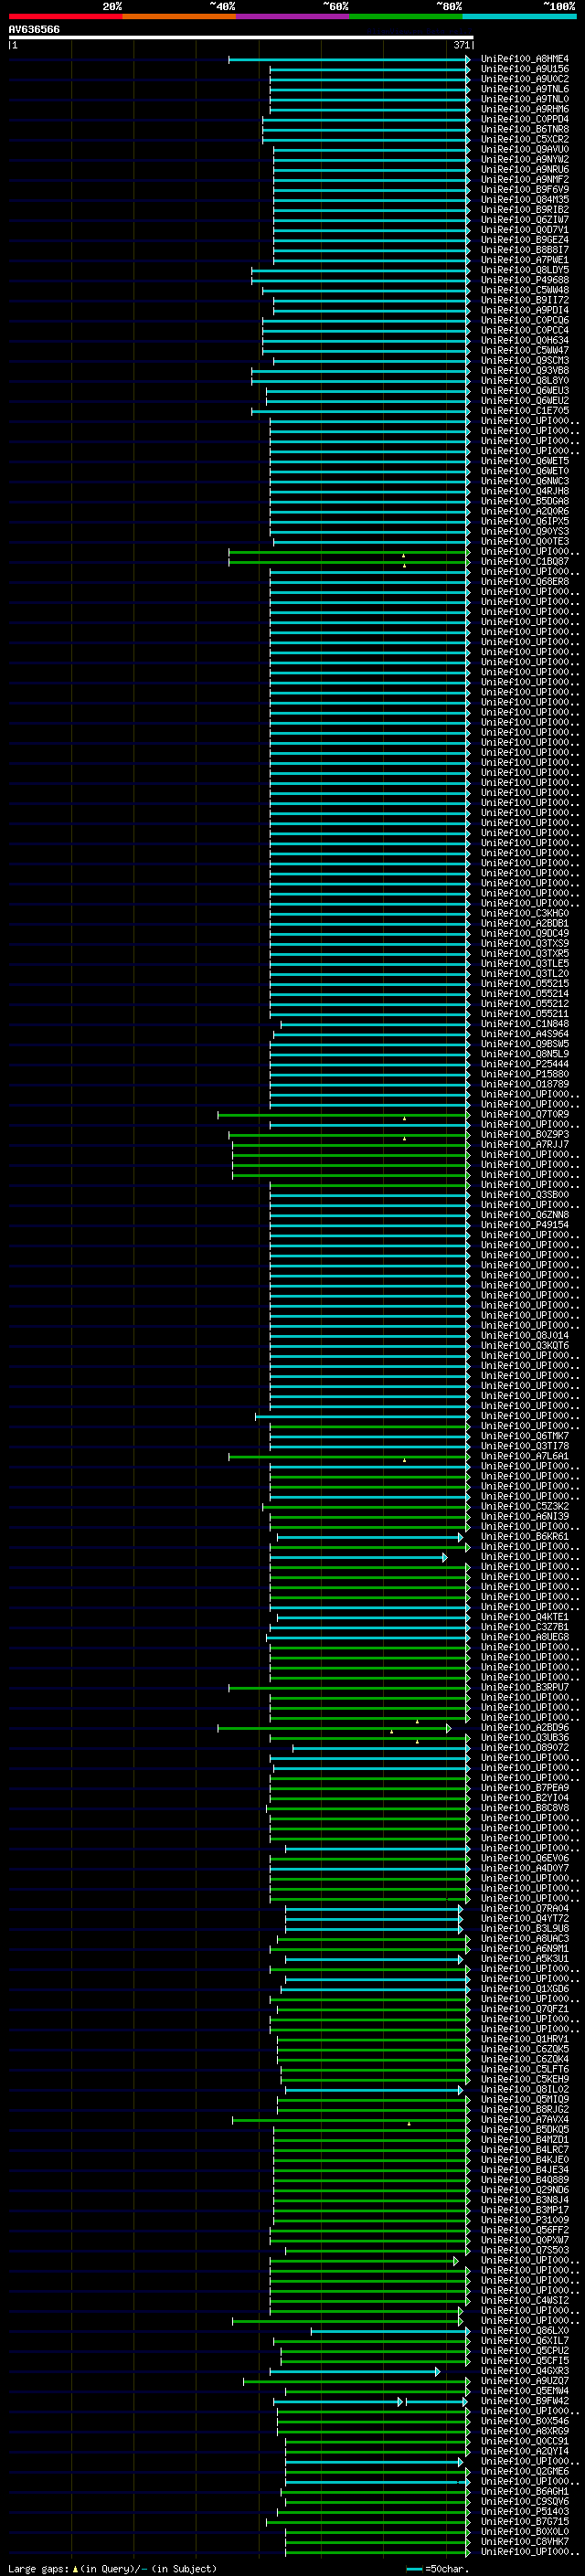Image resolution: width=585 pixels, height=2576 pixels.
Task: Open hit UniRef100_Q7T0R9
Action: (x=525, y=1114)
